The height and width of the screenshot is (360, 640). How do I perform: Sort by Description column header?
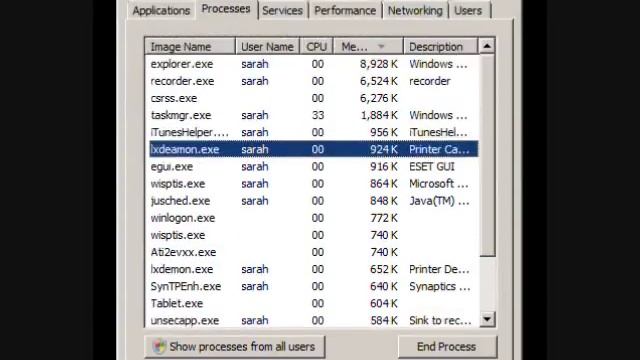coord(440,47)
